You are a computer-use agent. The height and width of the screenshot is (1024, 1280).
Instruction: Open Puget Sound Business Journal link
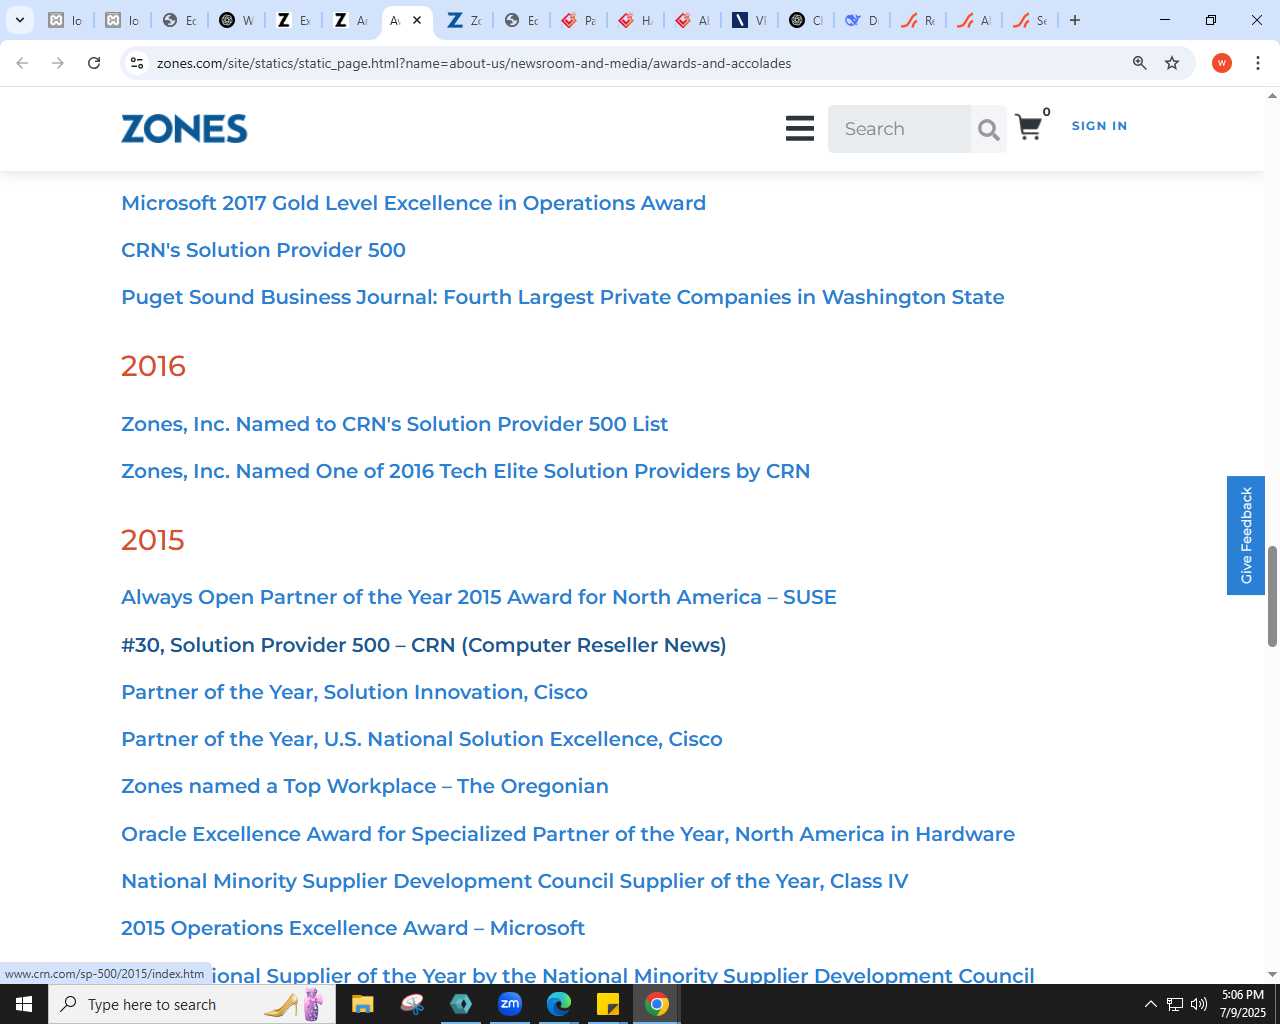(562, 297)
